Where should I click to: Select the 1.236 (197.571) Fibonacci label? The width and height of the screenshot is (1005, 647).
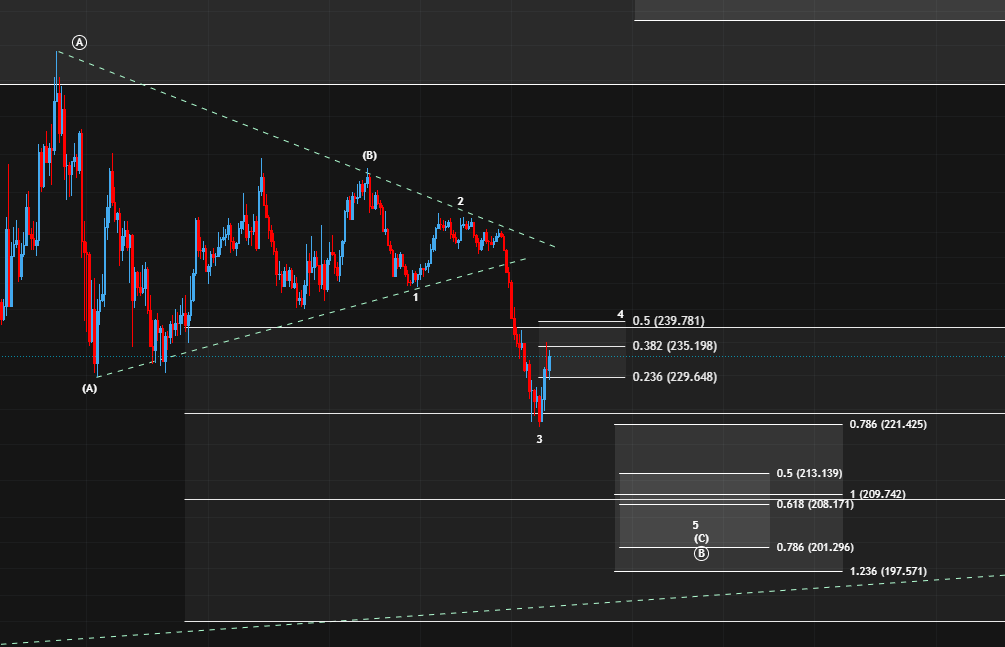tap(888, 571)
